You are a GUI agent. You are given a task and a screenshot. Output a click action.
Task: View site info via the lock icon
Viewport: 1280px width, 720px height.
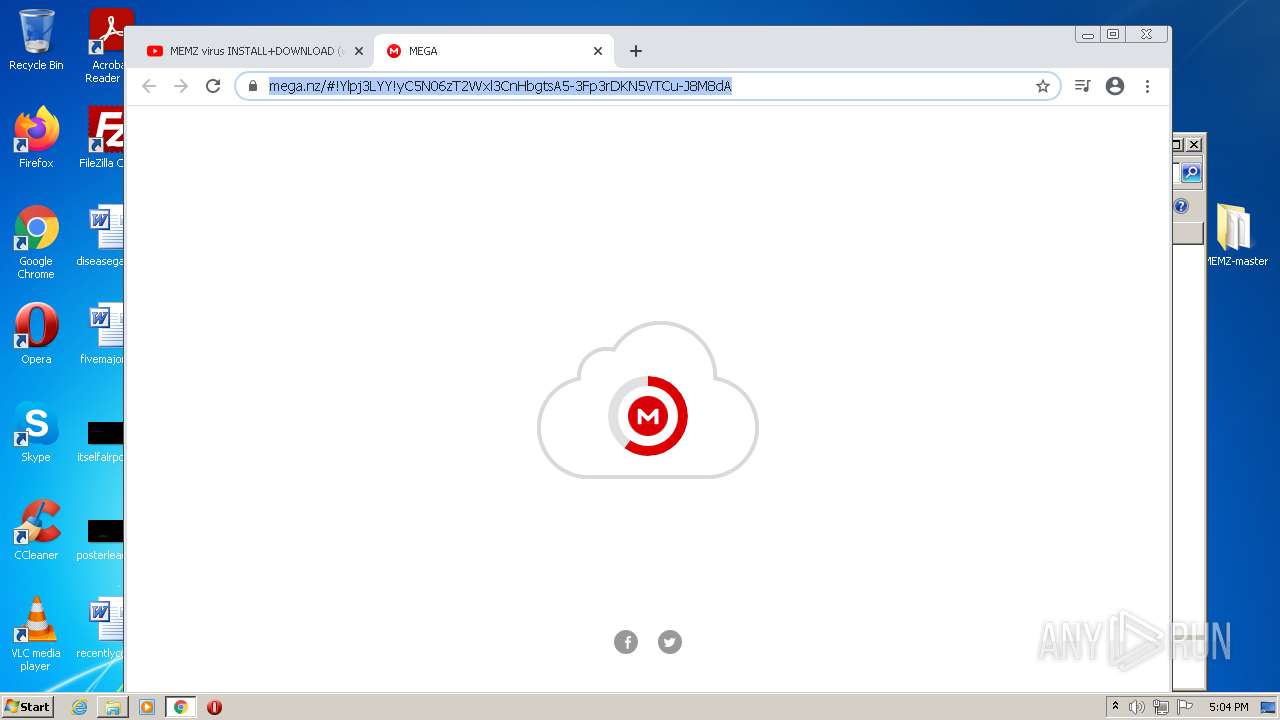(253, 86)
